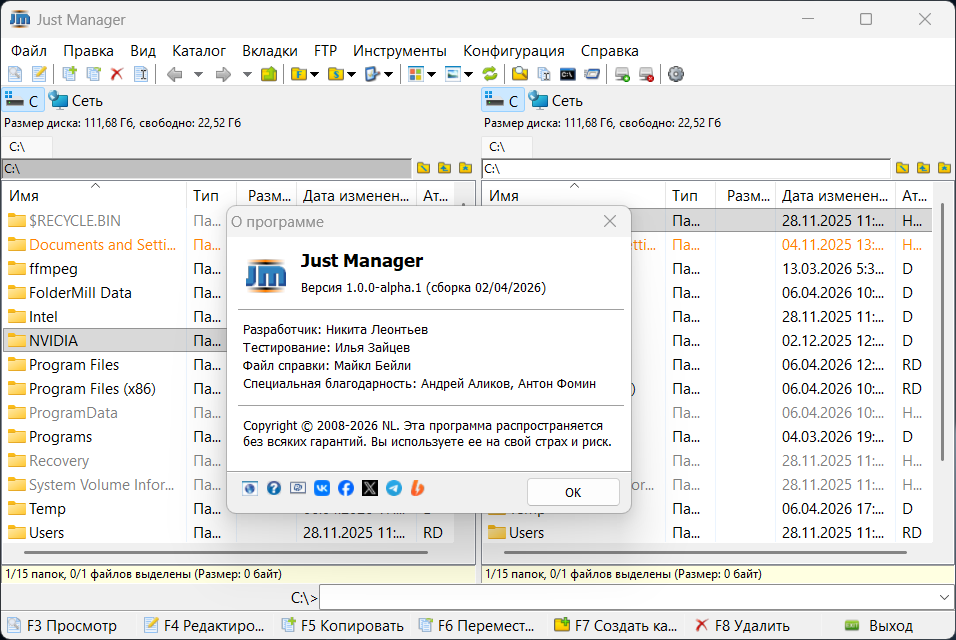Open the command line history dropdown
This screenshot has width=956, height=640.
[944, 597]
